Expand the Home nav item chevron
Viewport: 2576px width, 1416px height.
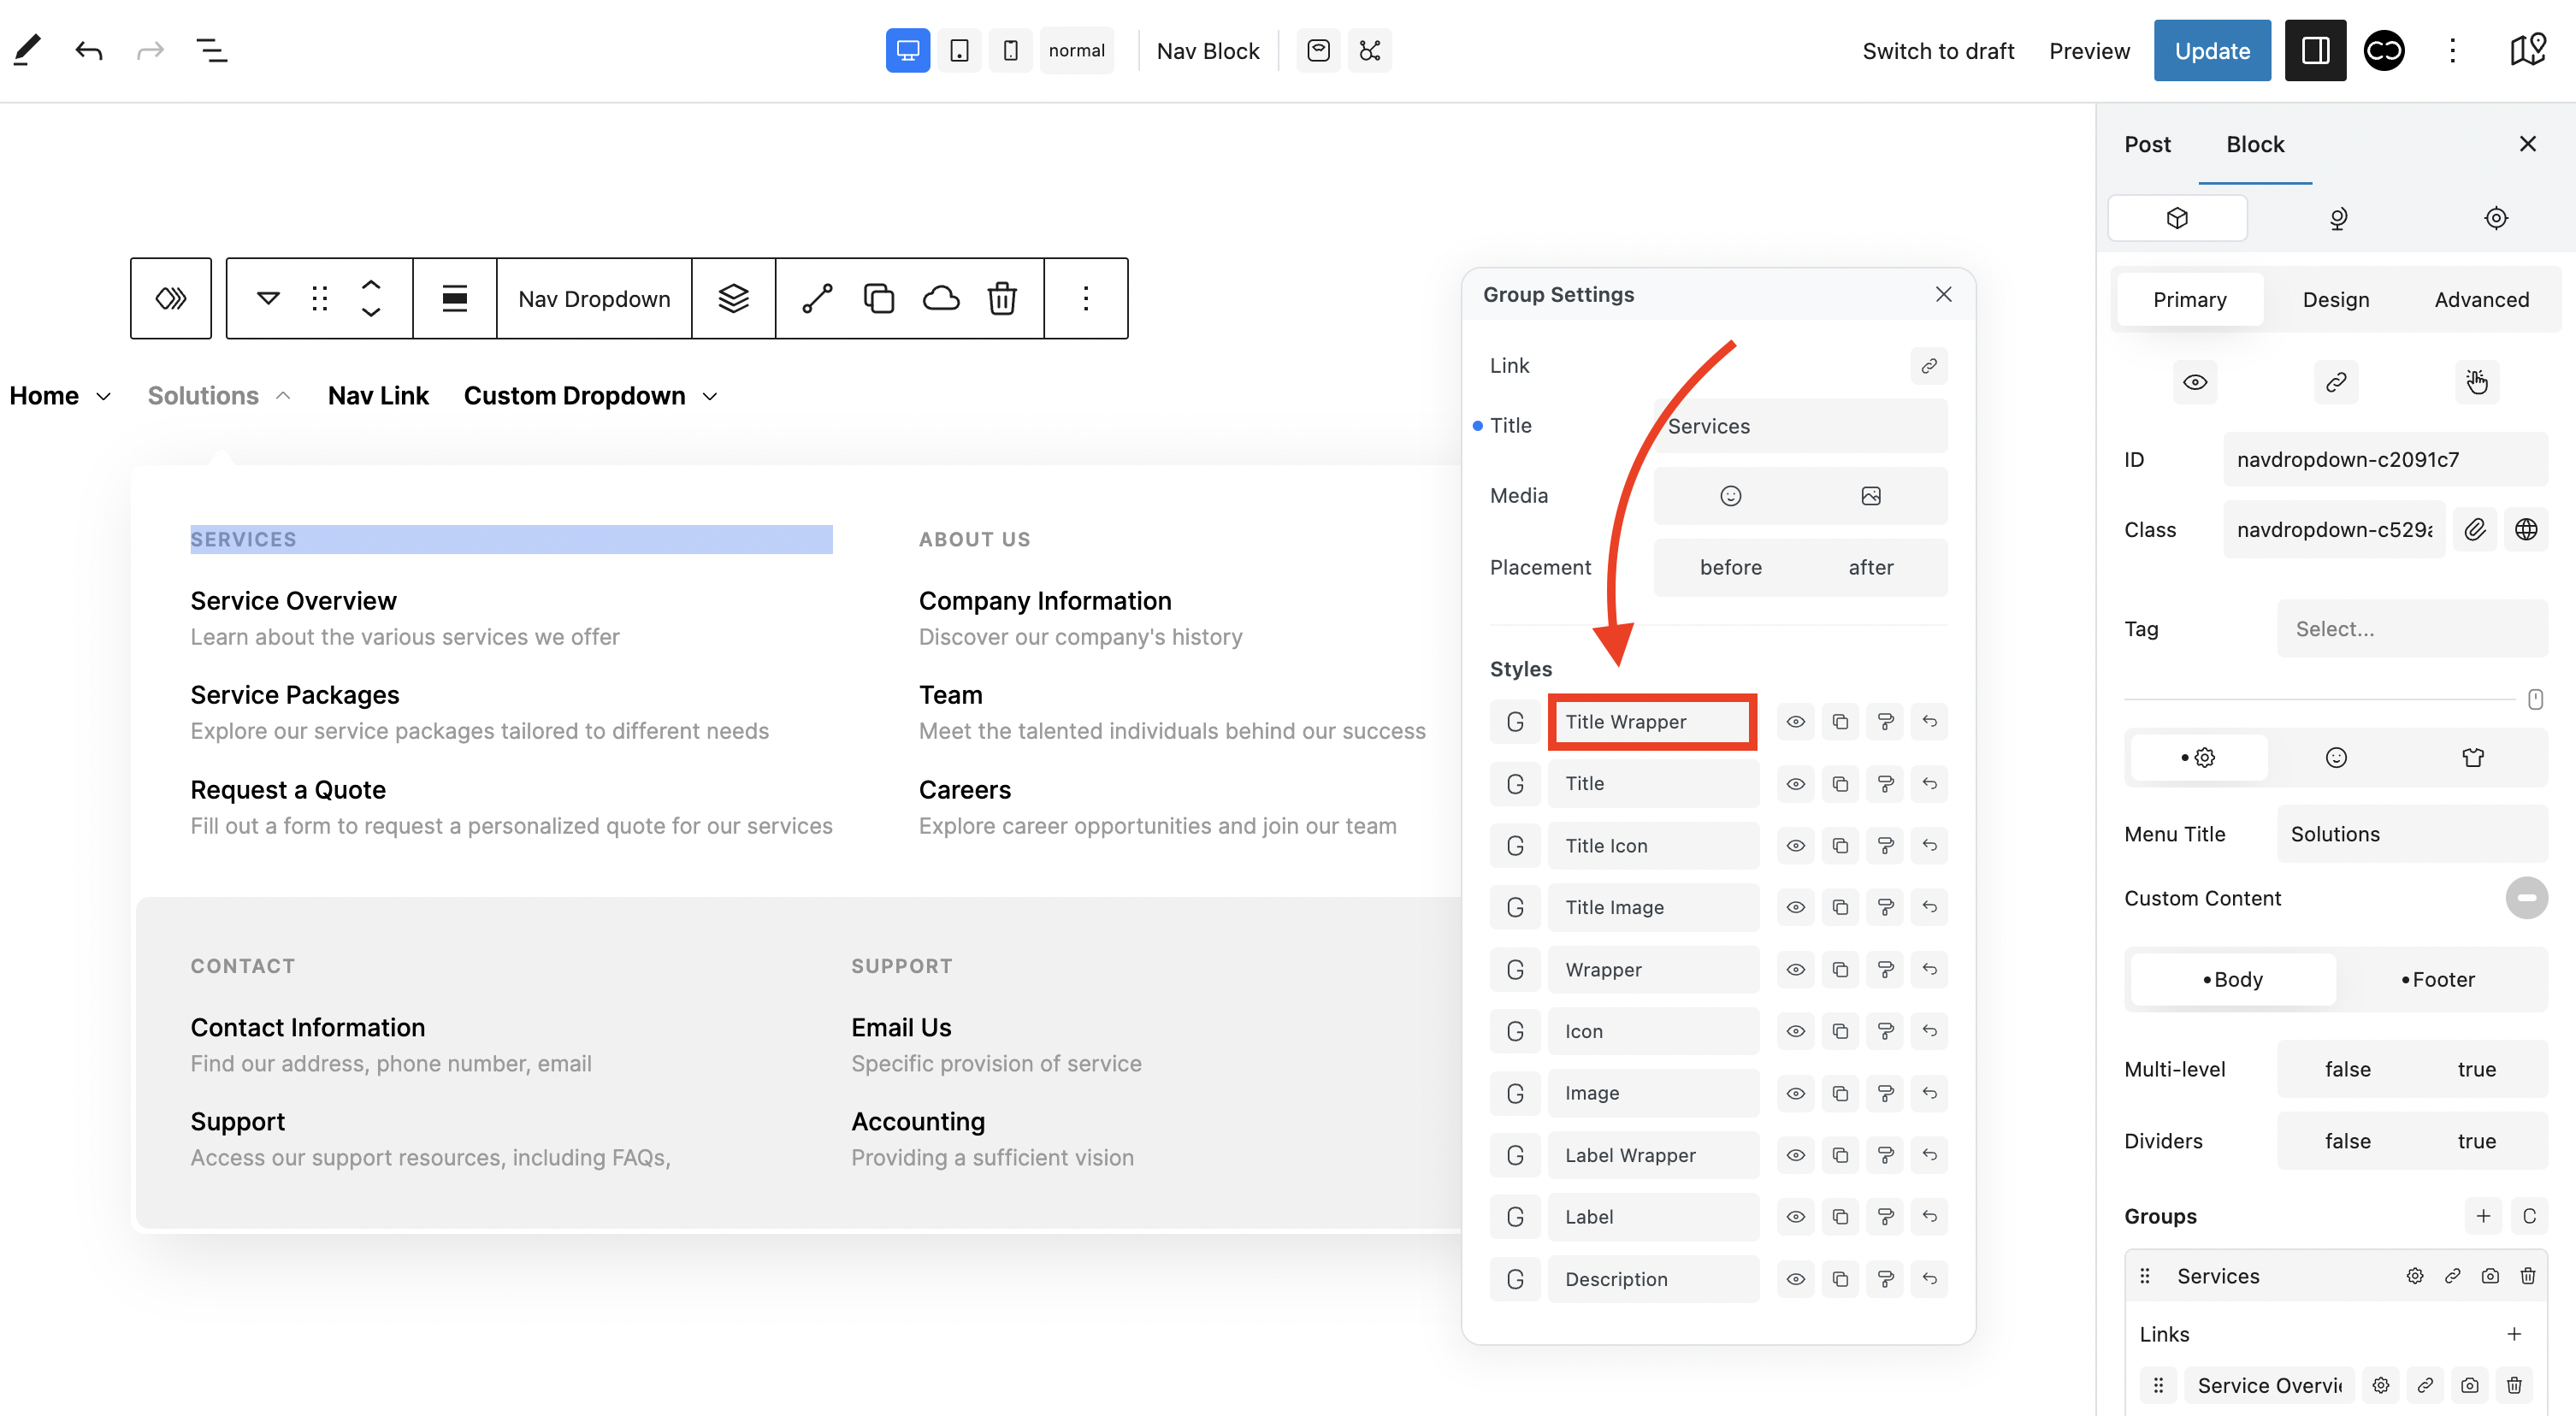pos(103,397)
